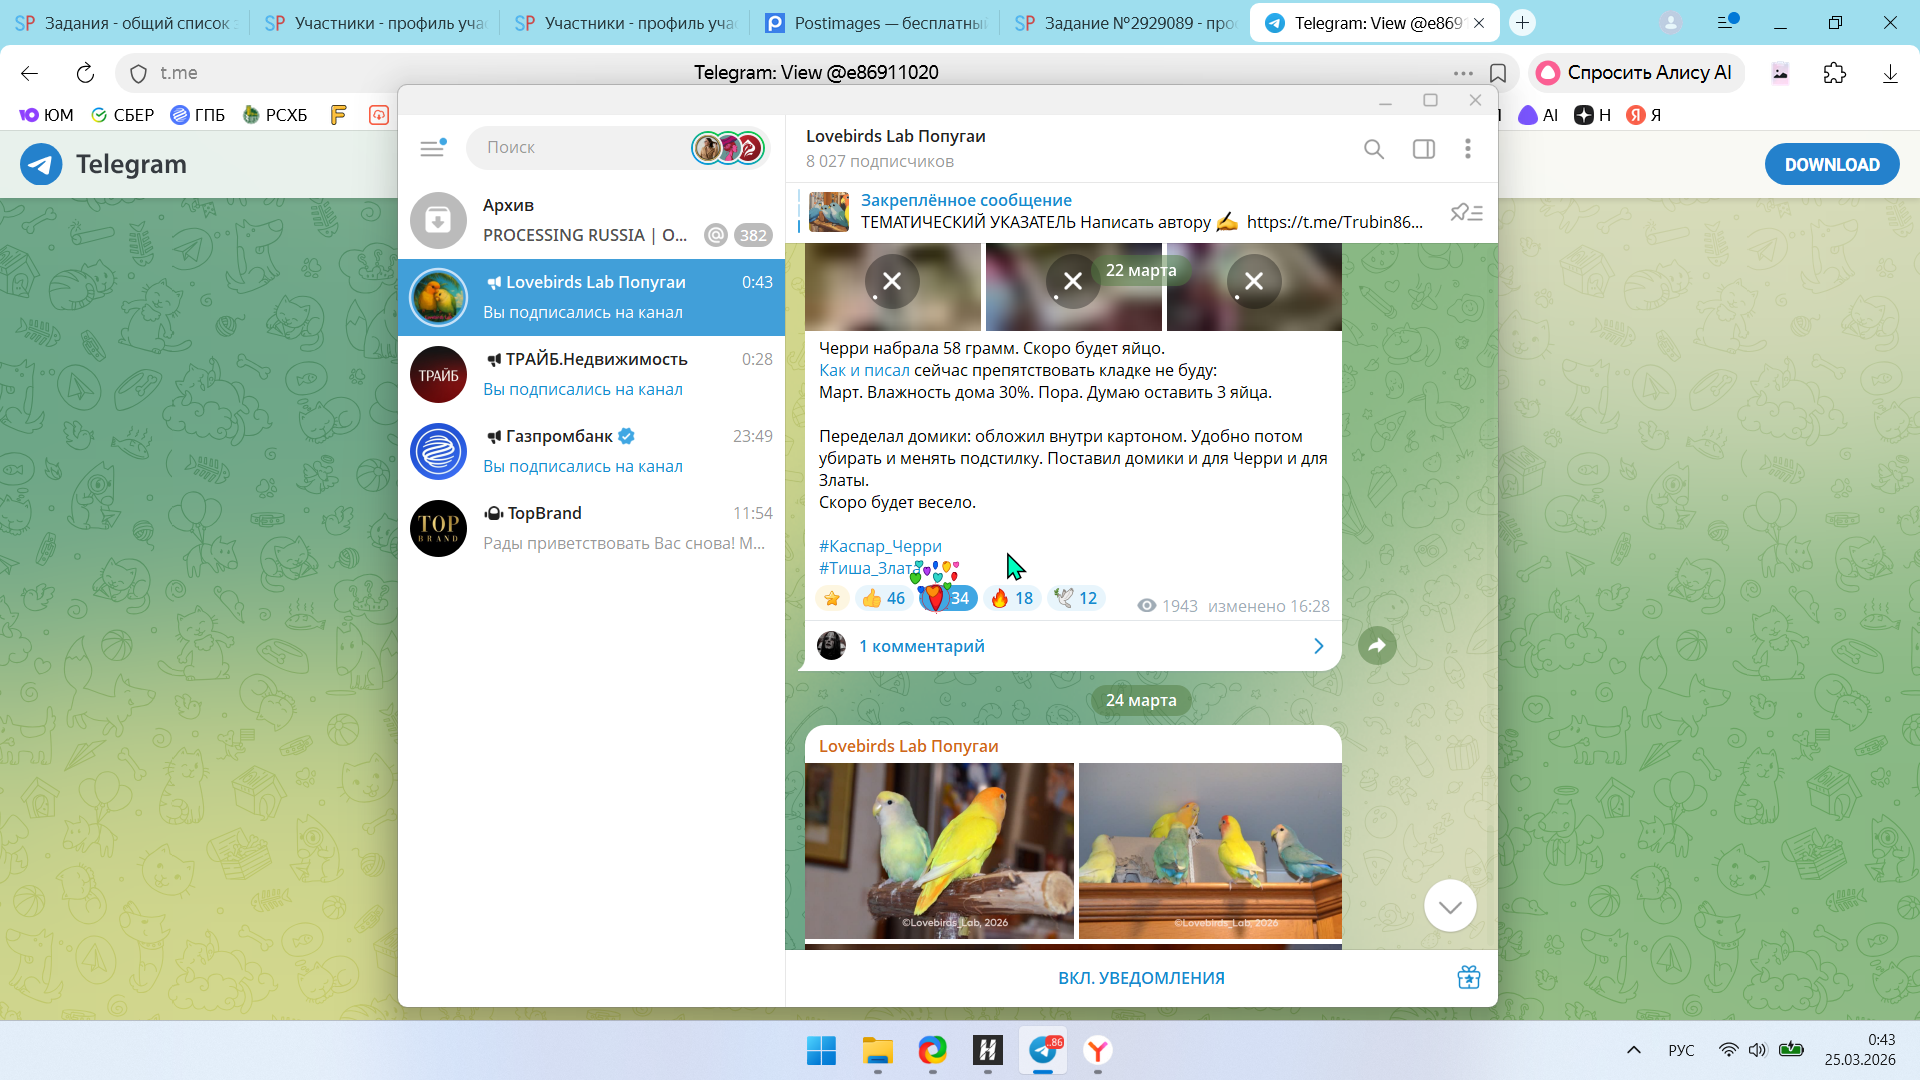Open the Архив archived chats folder
Viewport: 1920px width, 1080px height.
pyautogui.click(x=591, y=220)
